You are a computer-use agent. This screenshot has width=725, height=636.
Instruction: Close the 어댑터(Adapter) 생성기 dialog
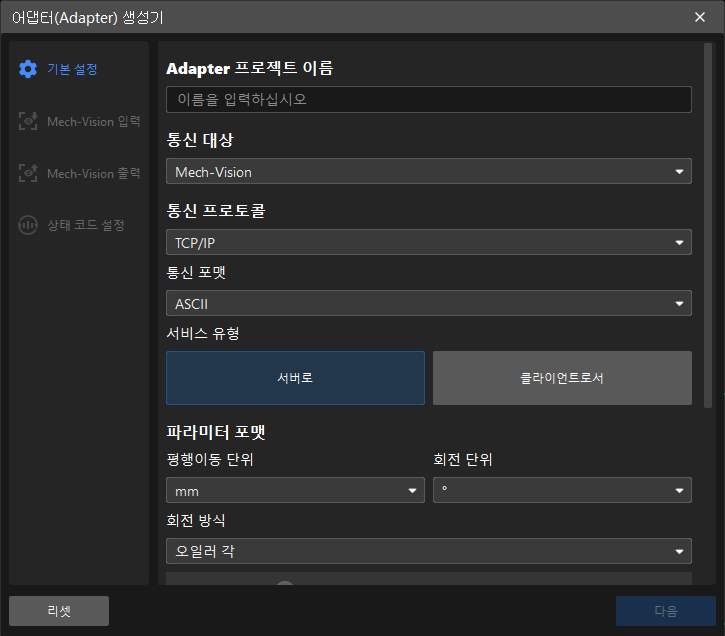[x=700, y=17]
